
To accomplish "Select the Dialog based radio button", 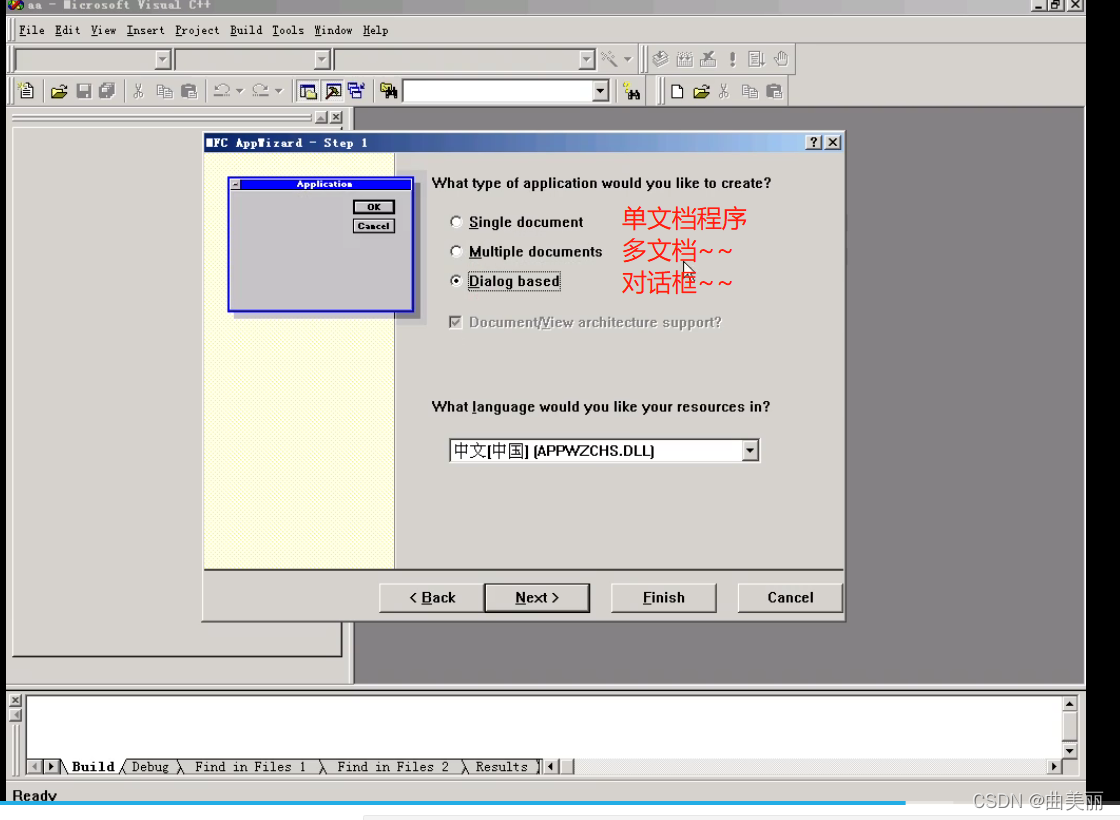I will (456, 281).
